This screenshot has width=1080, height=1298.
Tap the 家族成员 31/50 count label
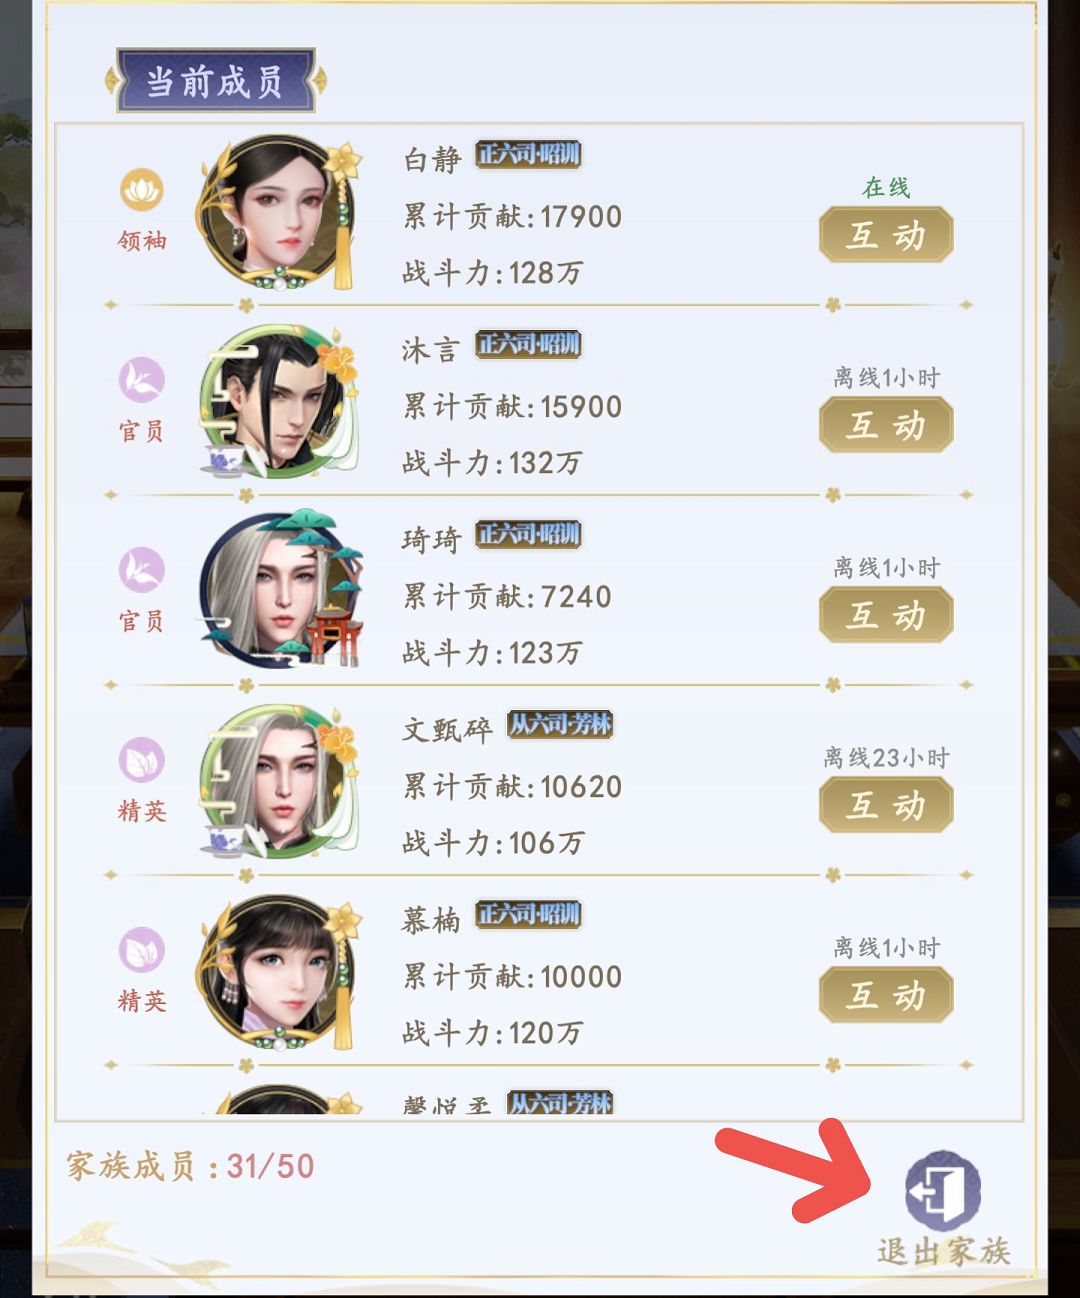[190, 1166]
